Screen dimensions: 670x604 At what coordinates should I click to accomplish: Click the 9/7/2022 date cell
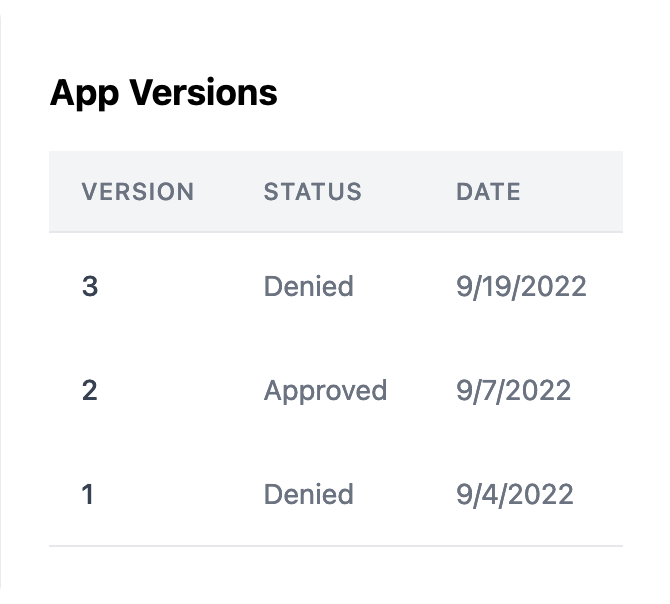[x=513, y=390]
